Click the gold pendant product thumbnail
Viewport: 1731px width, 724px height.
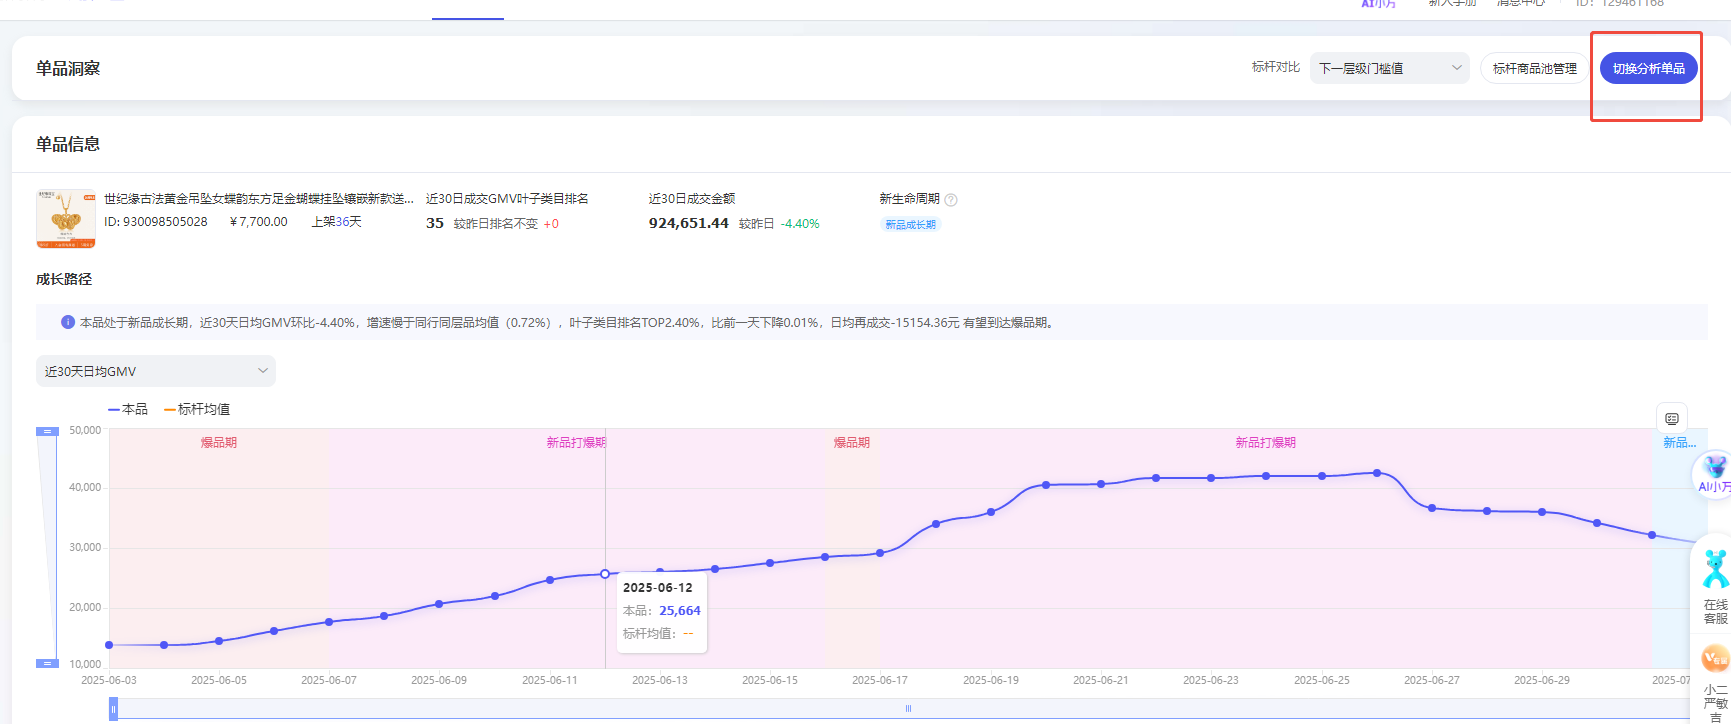point(66,218)
